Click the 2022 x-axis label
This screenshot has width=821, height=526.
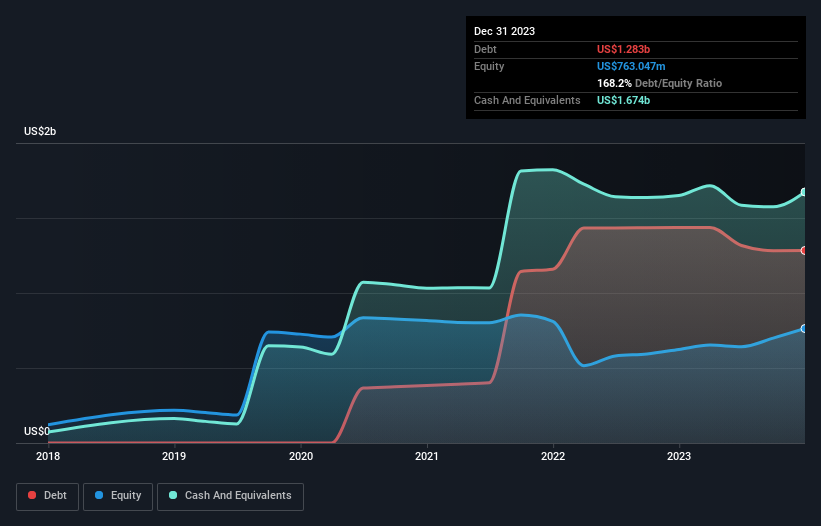pyautogui.click(x=553, y=456)
